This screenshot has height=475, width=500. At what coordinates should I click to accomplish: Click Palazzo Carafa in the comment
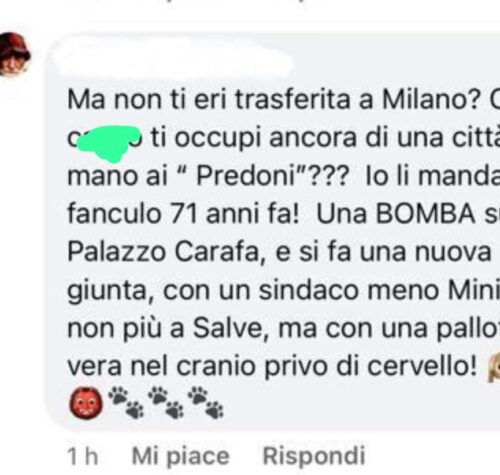pyautogui.click(x=163, y=252)
